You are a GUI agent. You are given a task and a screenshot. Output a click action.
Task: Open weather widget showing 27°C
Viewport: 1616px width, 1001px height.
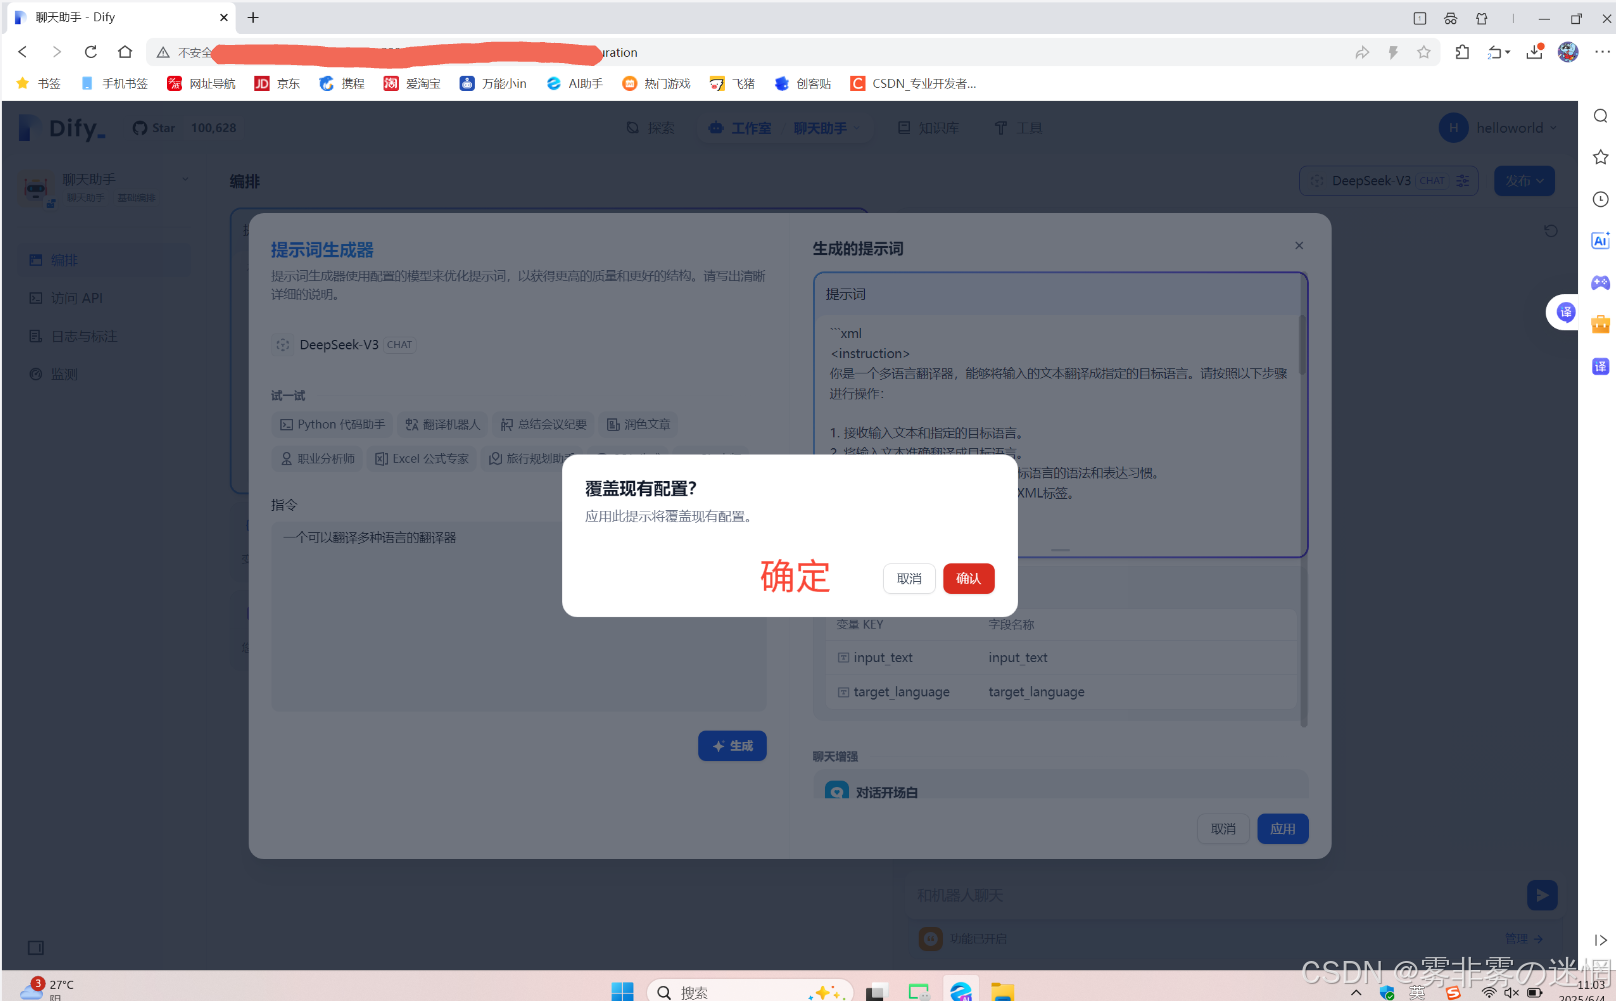pos(48,989)
